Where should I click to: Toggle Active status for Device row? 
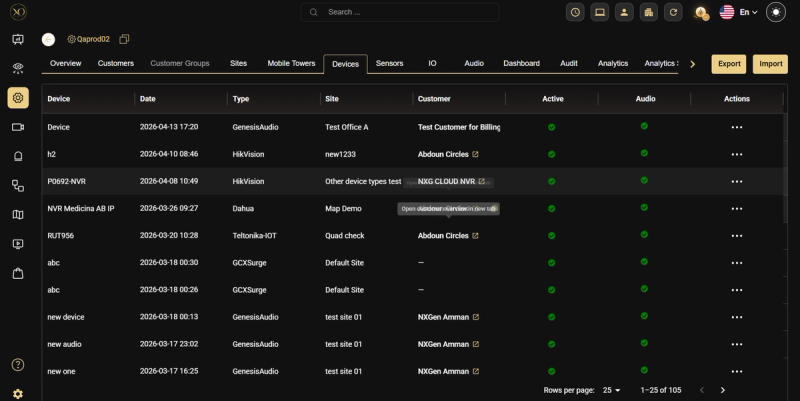[x=552, y=127]
